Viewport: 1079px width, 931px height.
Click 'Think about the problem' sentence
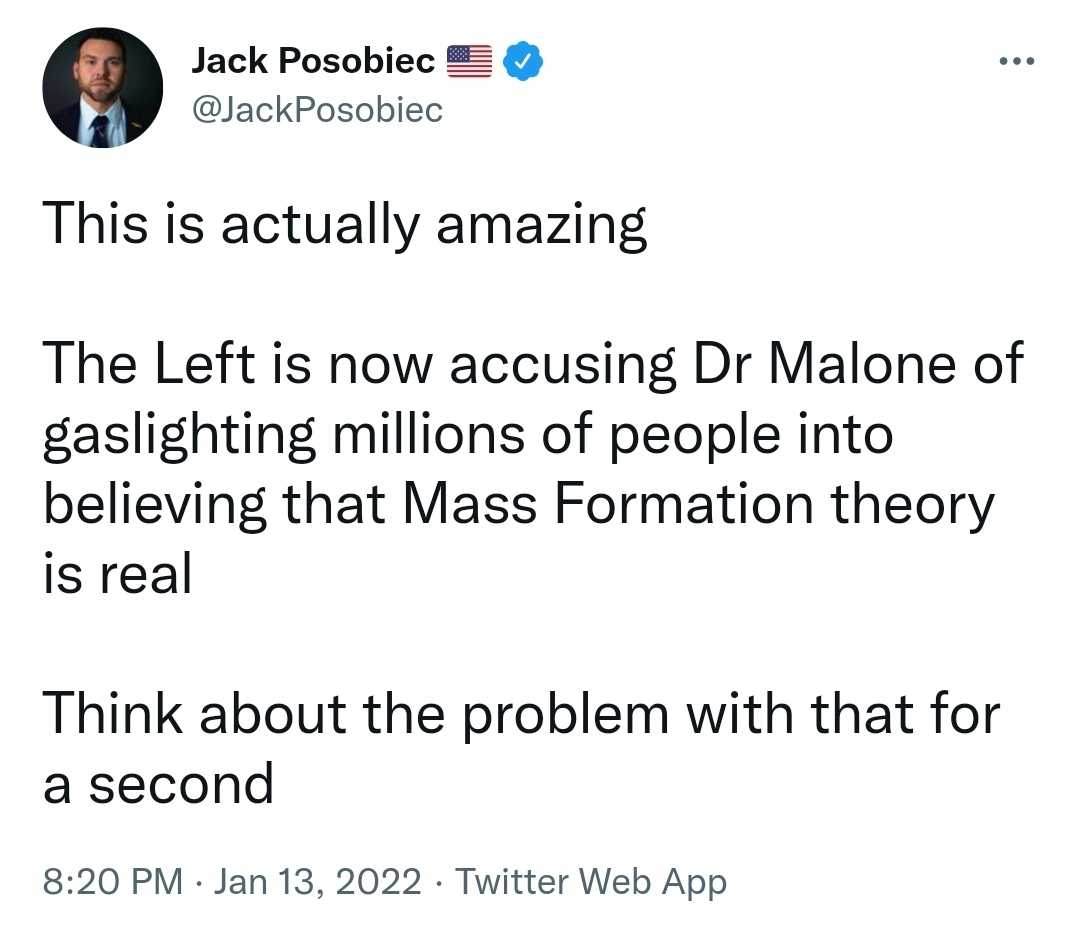point(356,715)
